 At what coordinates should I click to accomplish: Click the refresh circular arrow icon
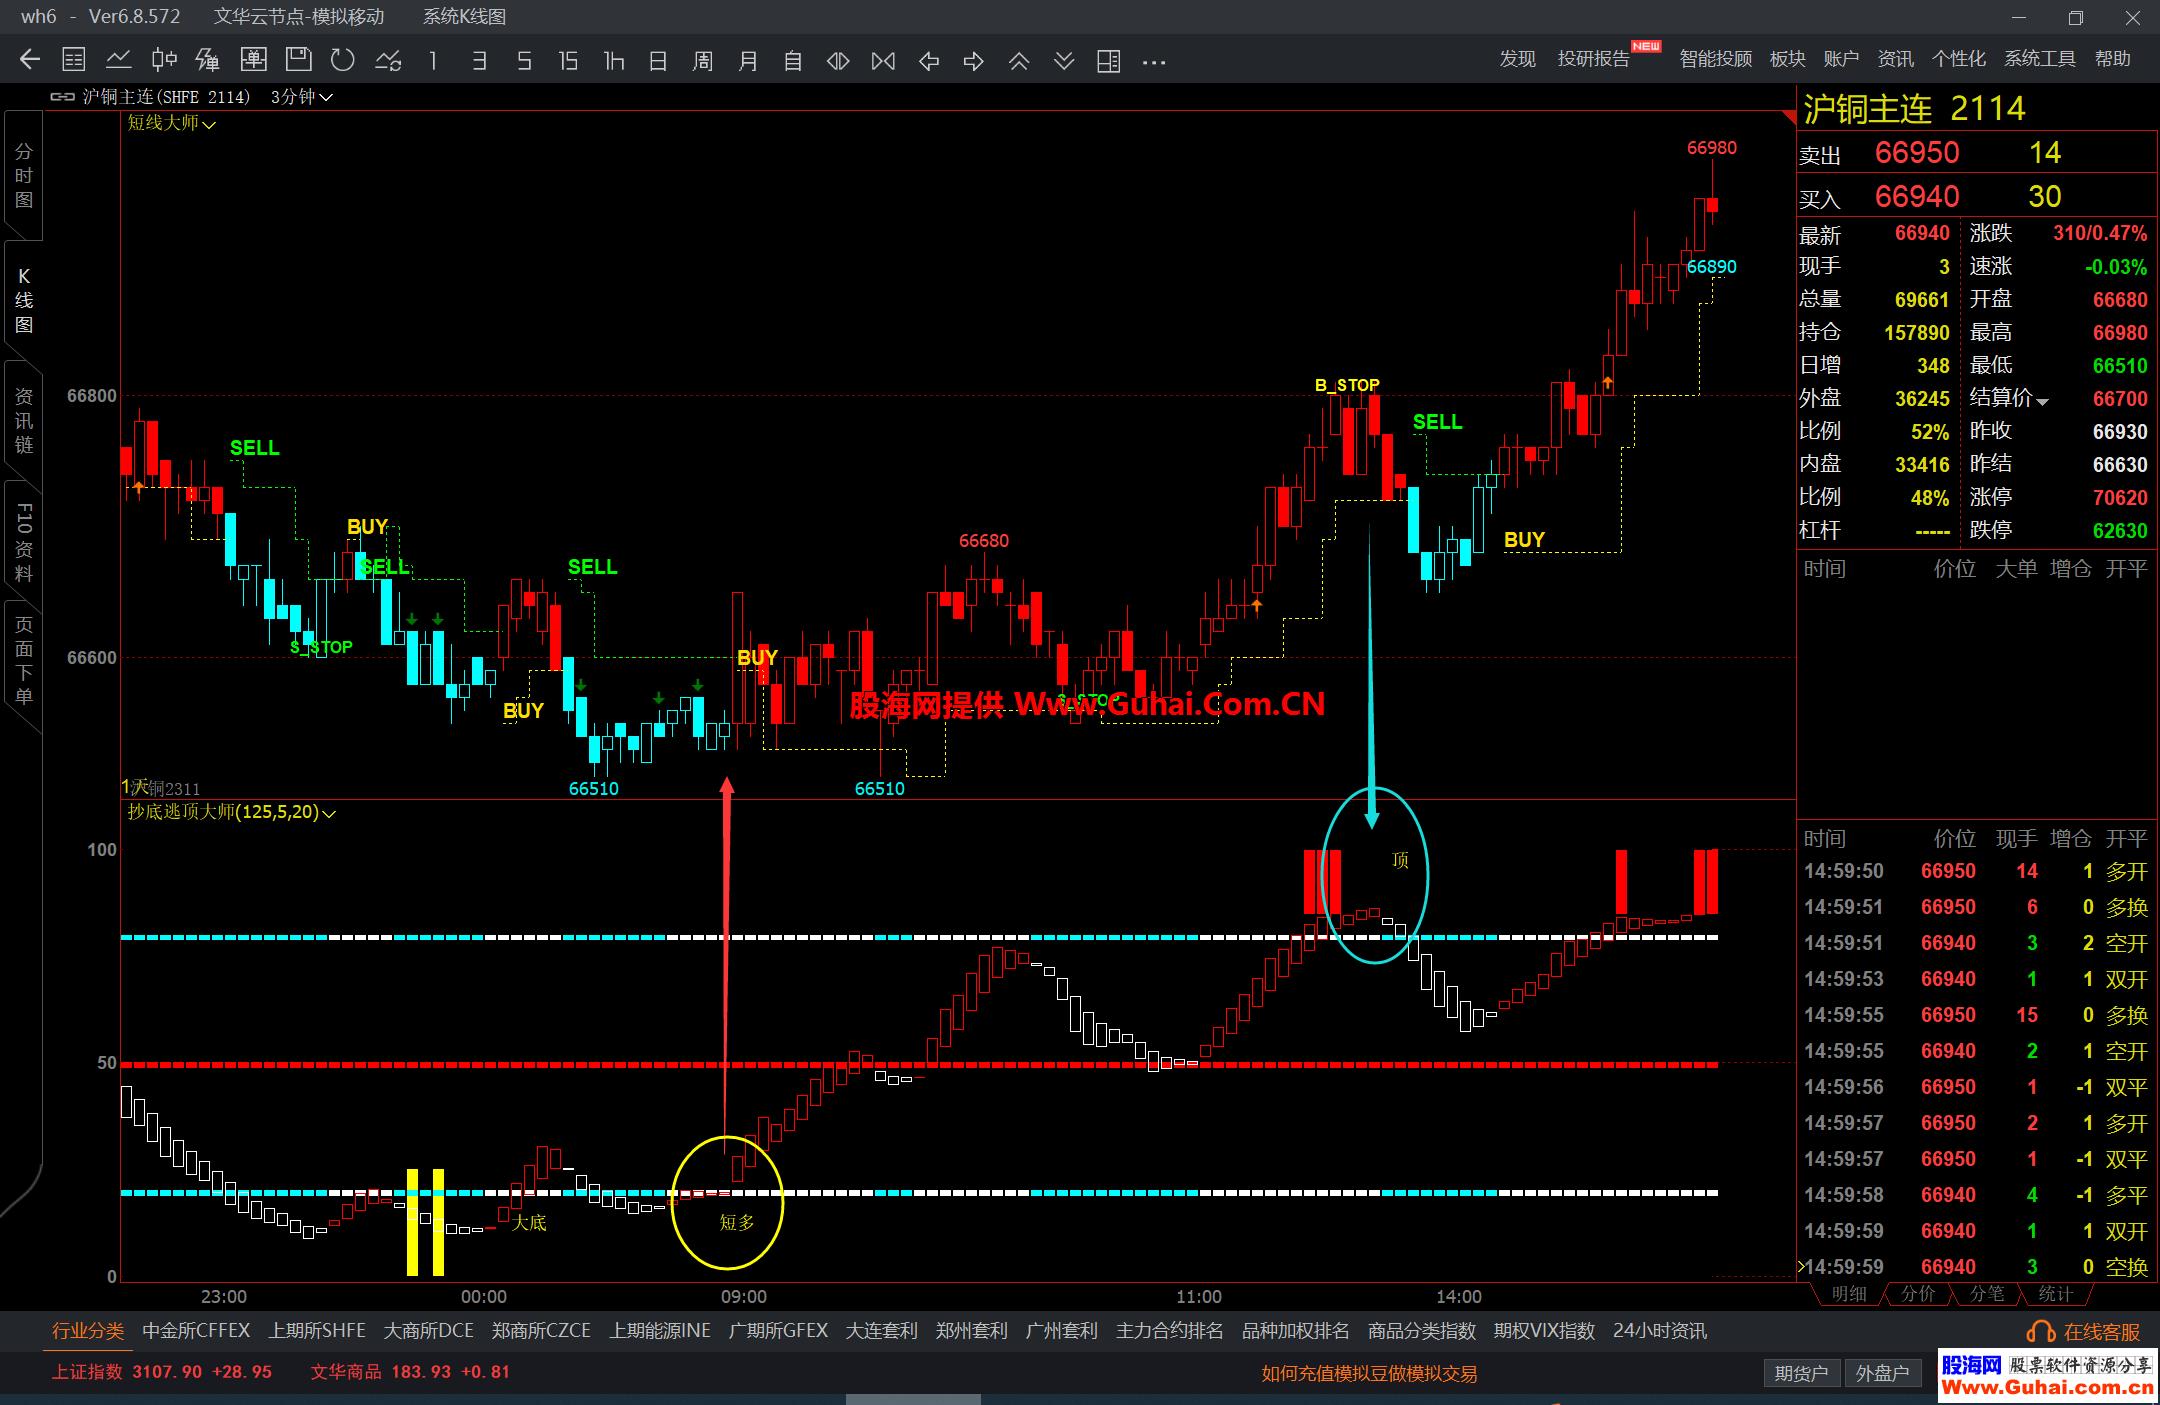coord(343,61)
